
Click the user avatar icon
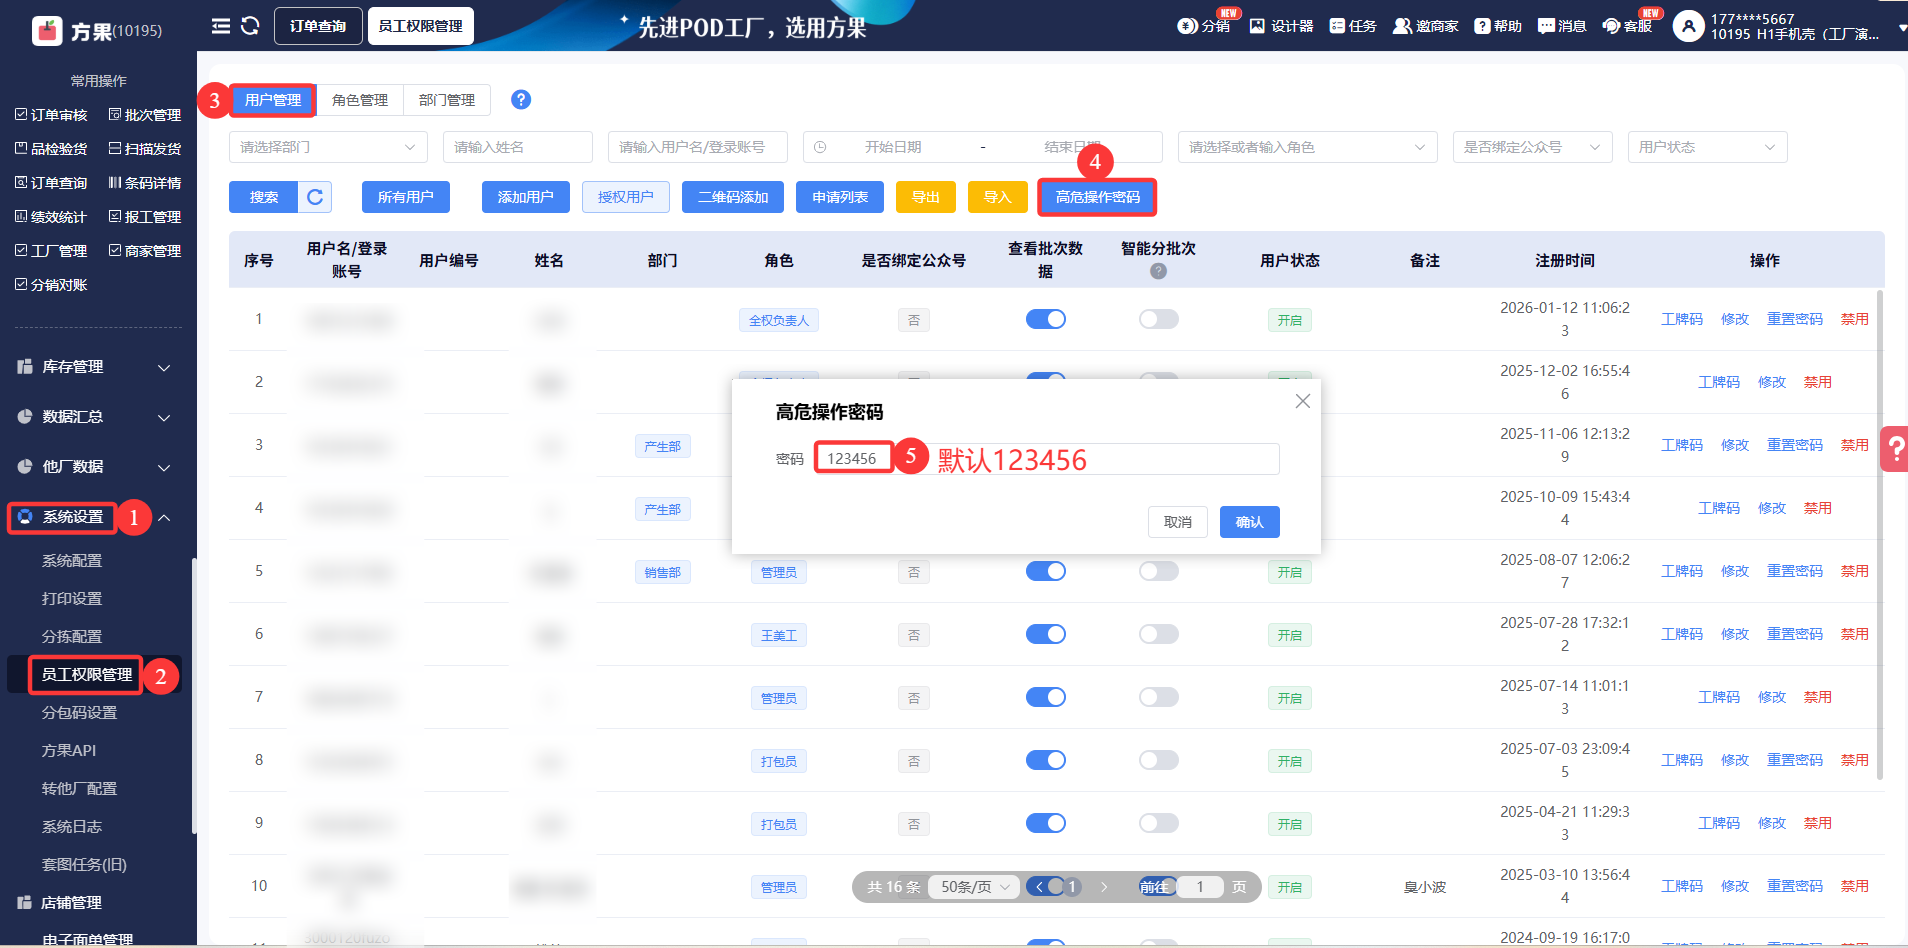pyautogui.click(x=1688, y=27)
